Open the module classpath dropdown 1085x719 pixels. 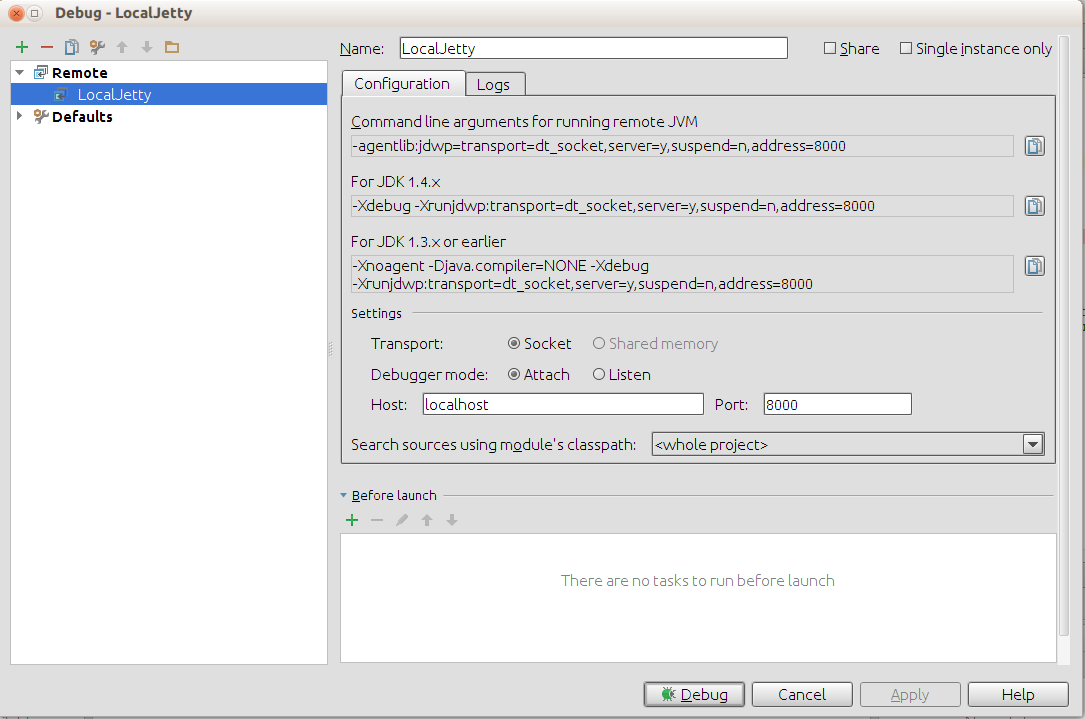coord(1033,445)
